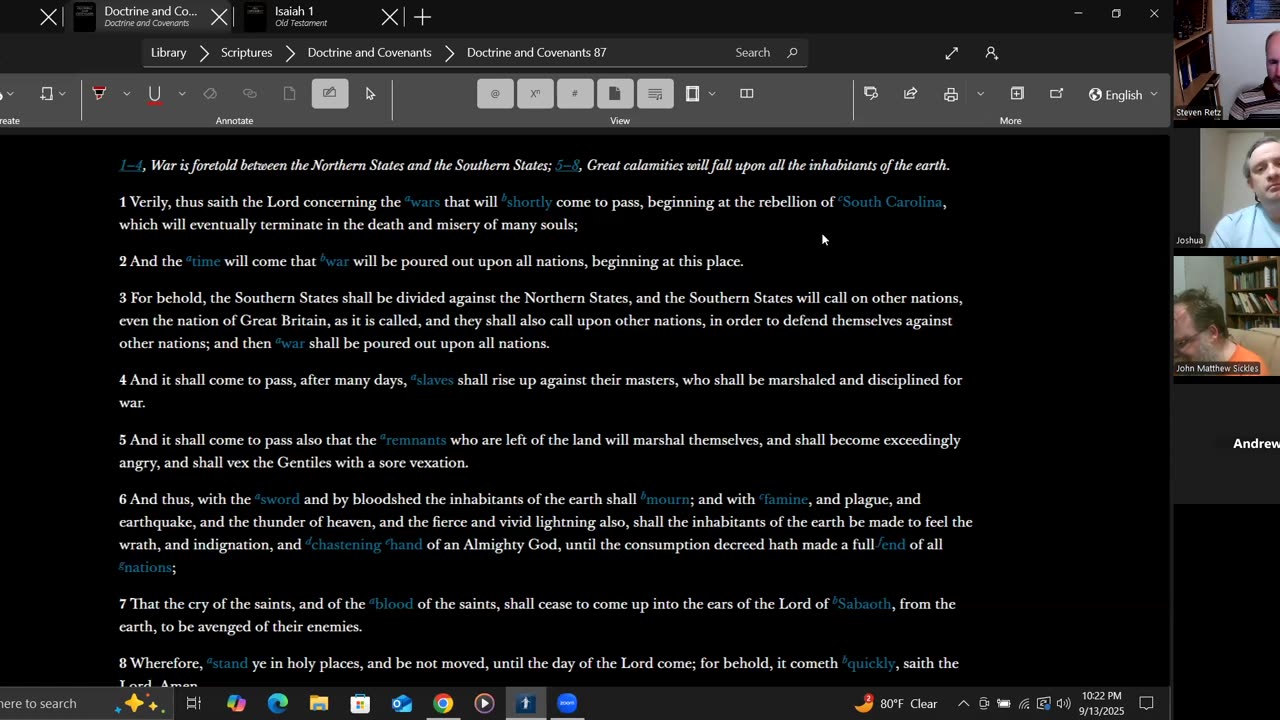
Task: Go to Library in breadcrumb
Action: pos(168,53)
